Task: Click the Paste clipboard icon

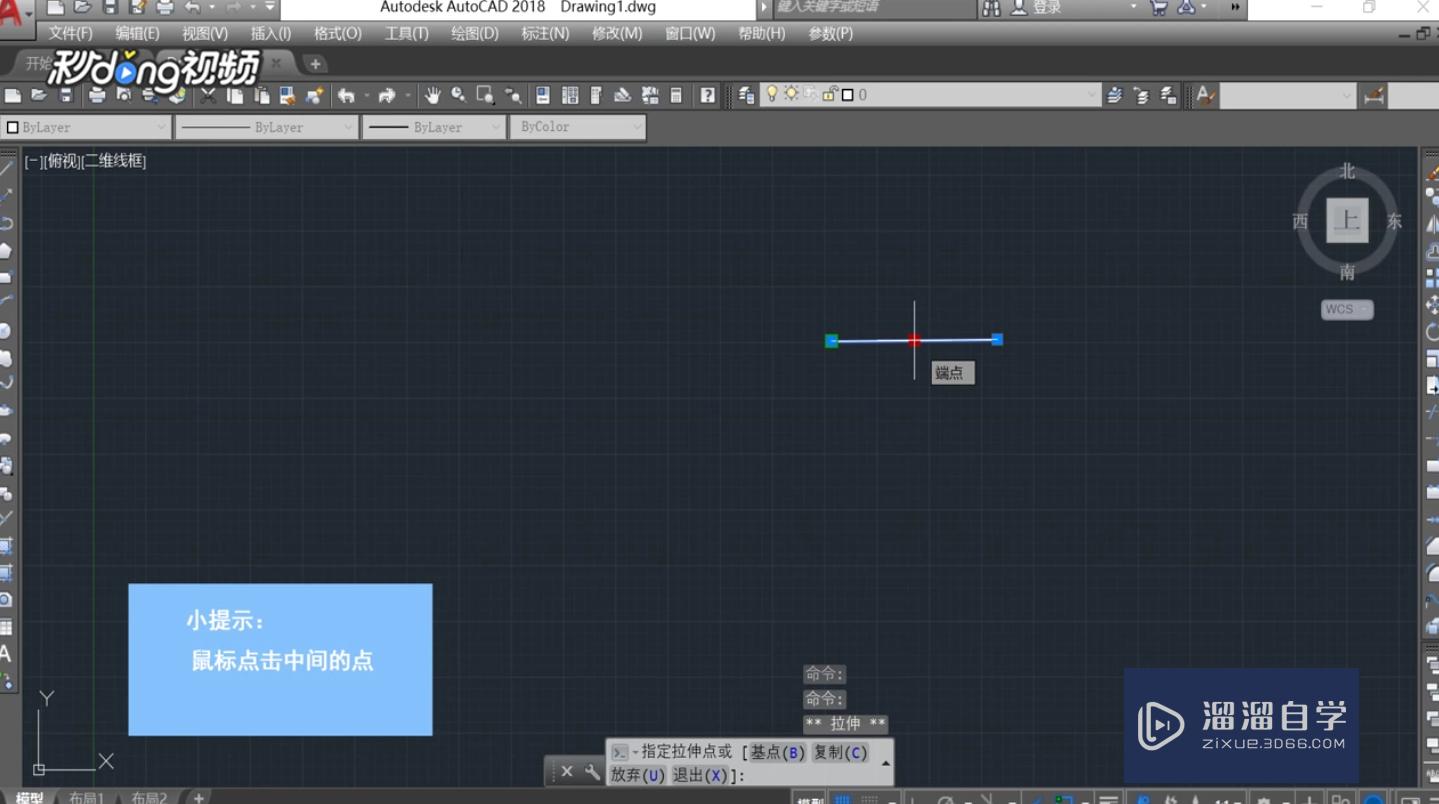Action: (x=262, y=96)
